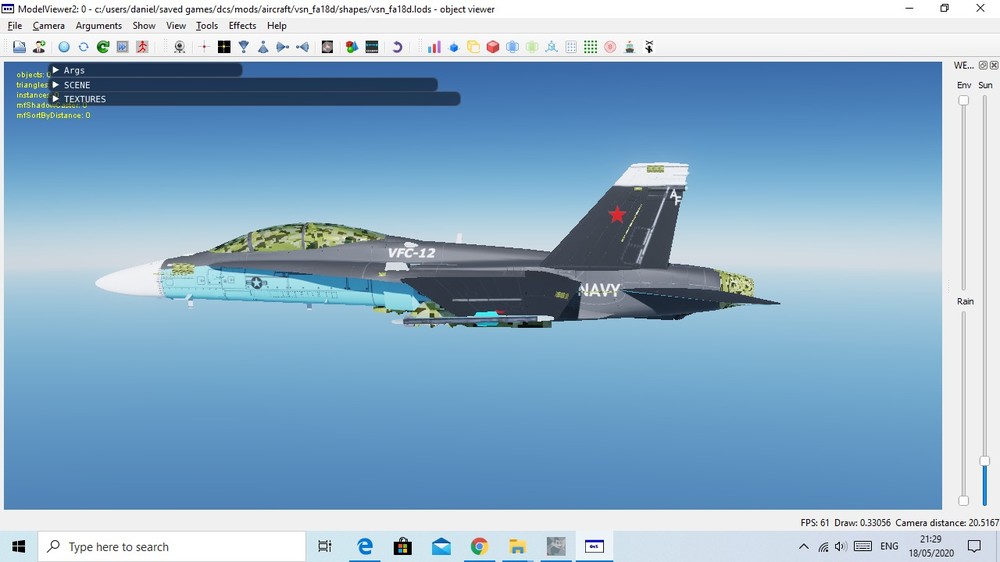Click the red running figure icon
The width and height of the screenshot is (1000, 562).
(x=142, y=47)
